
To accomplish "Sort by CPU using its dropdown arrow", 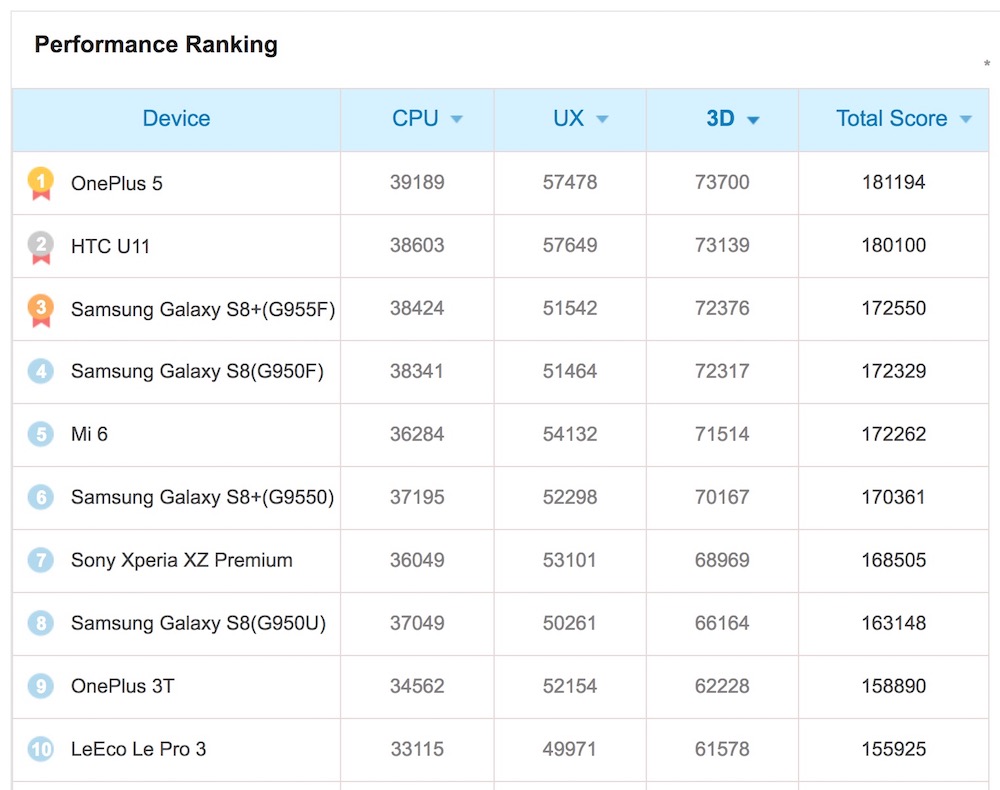I will coord(457,120).
